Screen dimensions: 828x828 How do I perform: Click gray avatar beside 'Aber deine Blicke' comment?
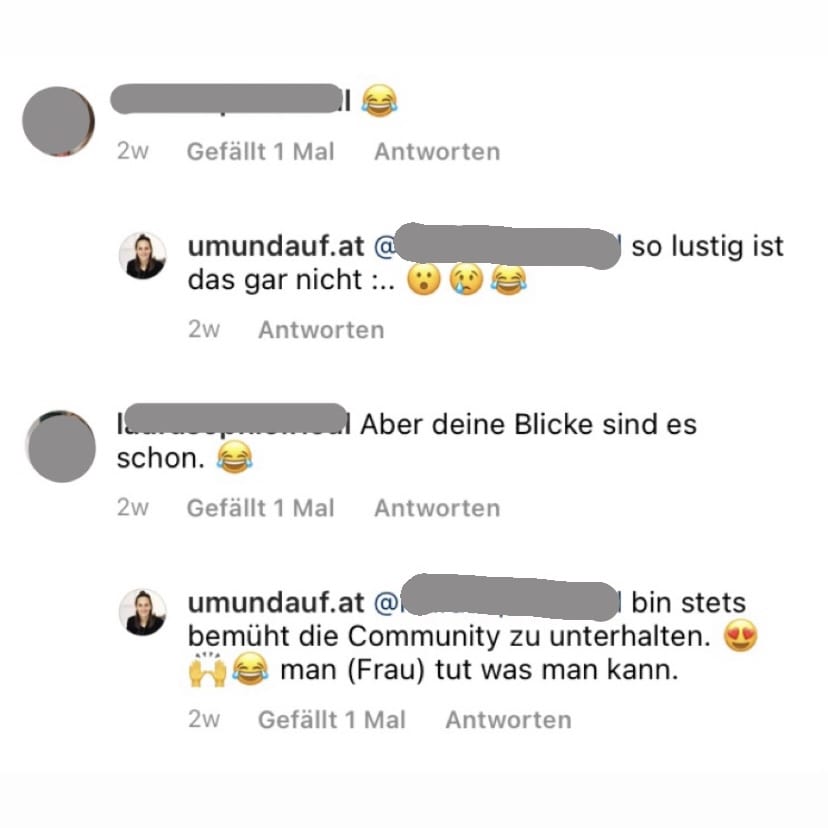pyautogui.click(x=61, y=446)
